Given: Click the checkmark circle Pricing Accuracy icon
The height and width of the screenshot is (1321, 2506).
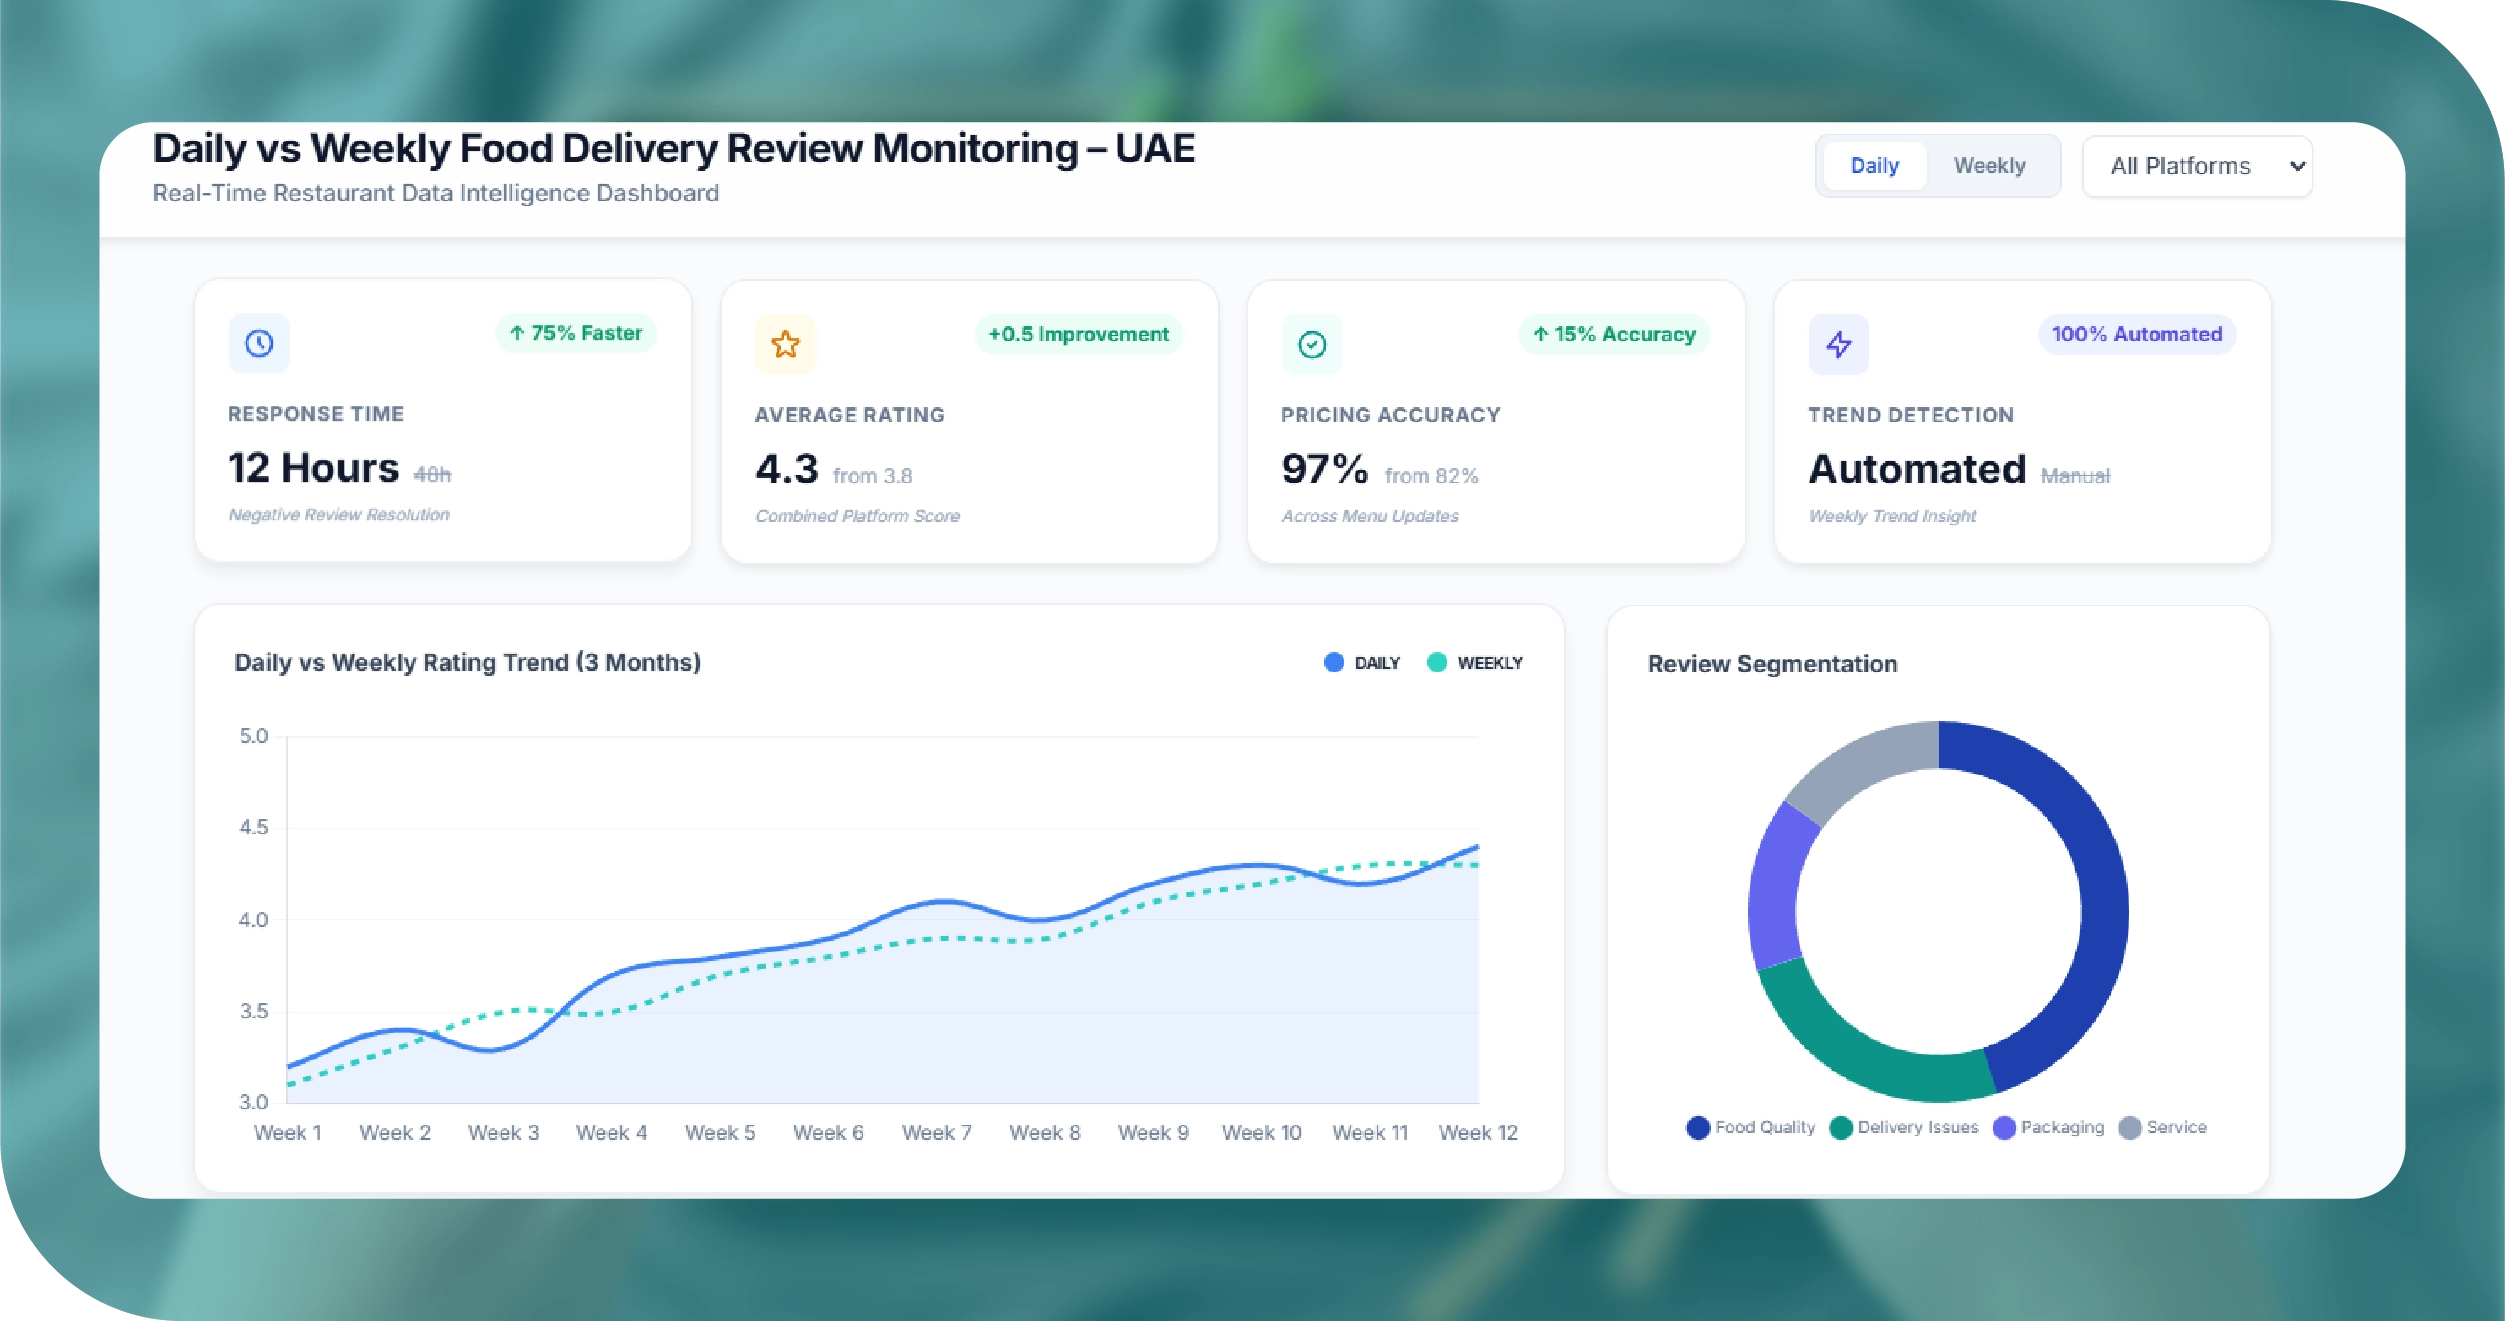Looking at the screenshot, I should tap(1311, 344).
